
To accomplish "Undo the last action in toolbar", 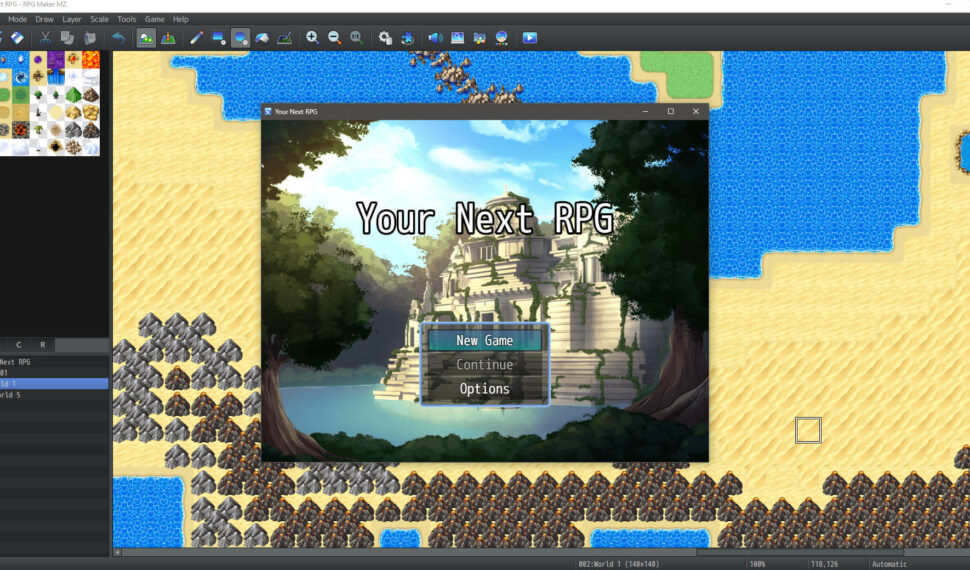I will click(118, 38).
